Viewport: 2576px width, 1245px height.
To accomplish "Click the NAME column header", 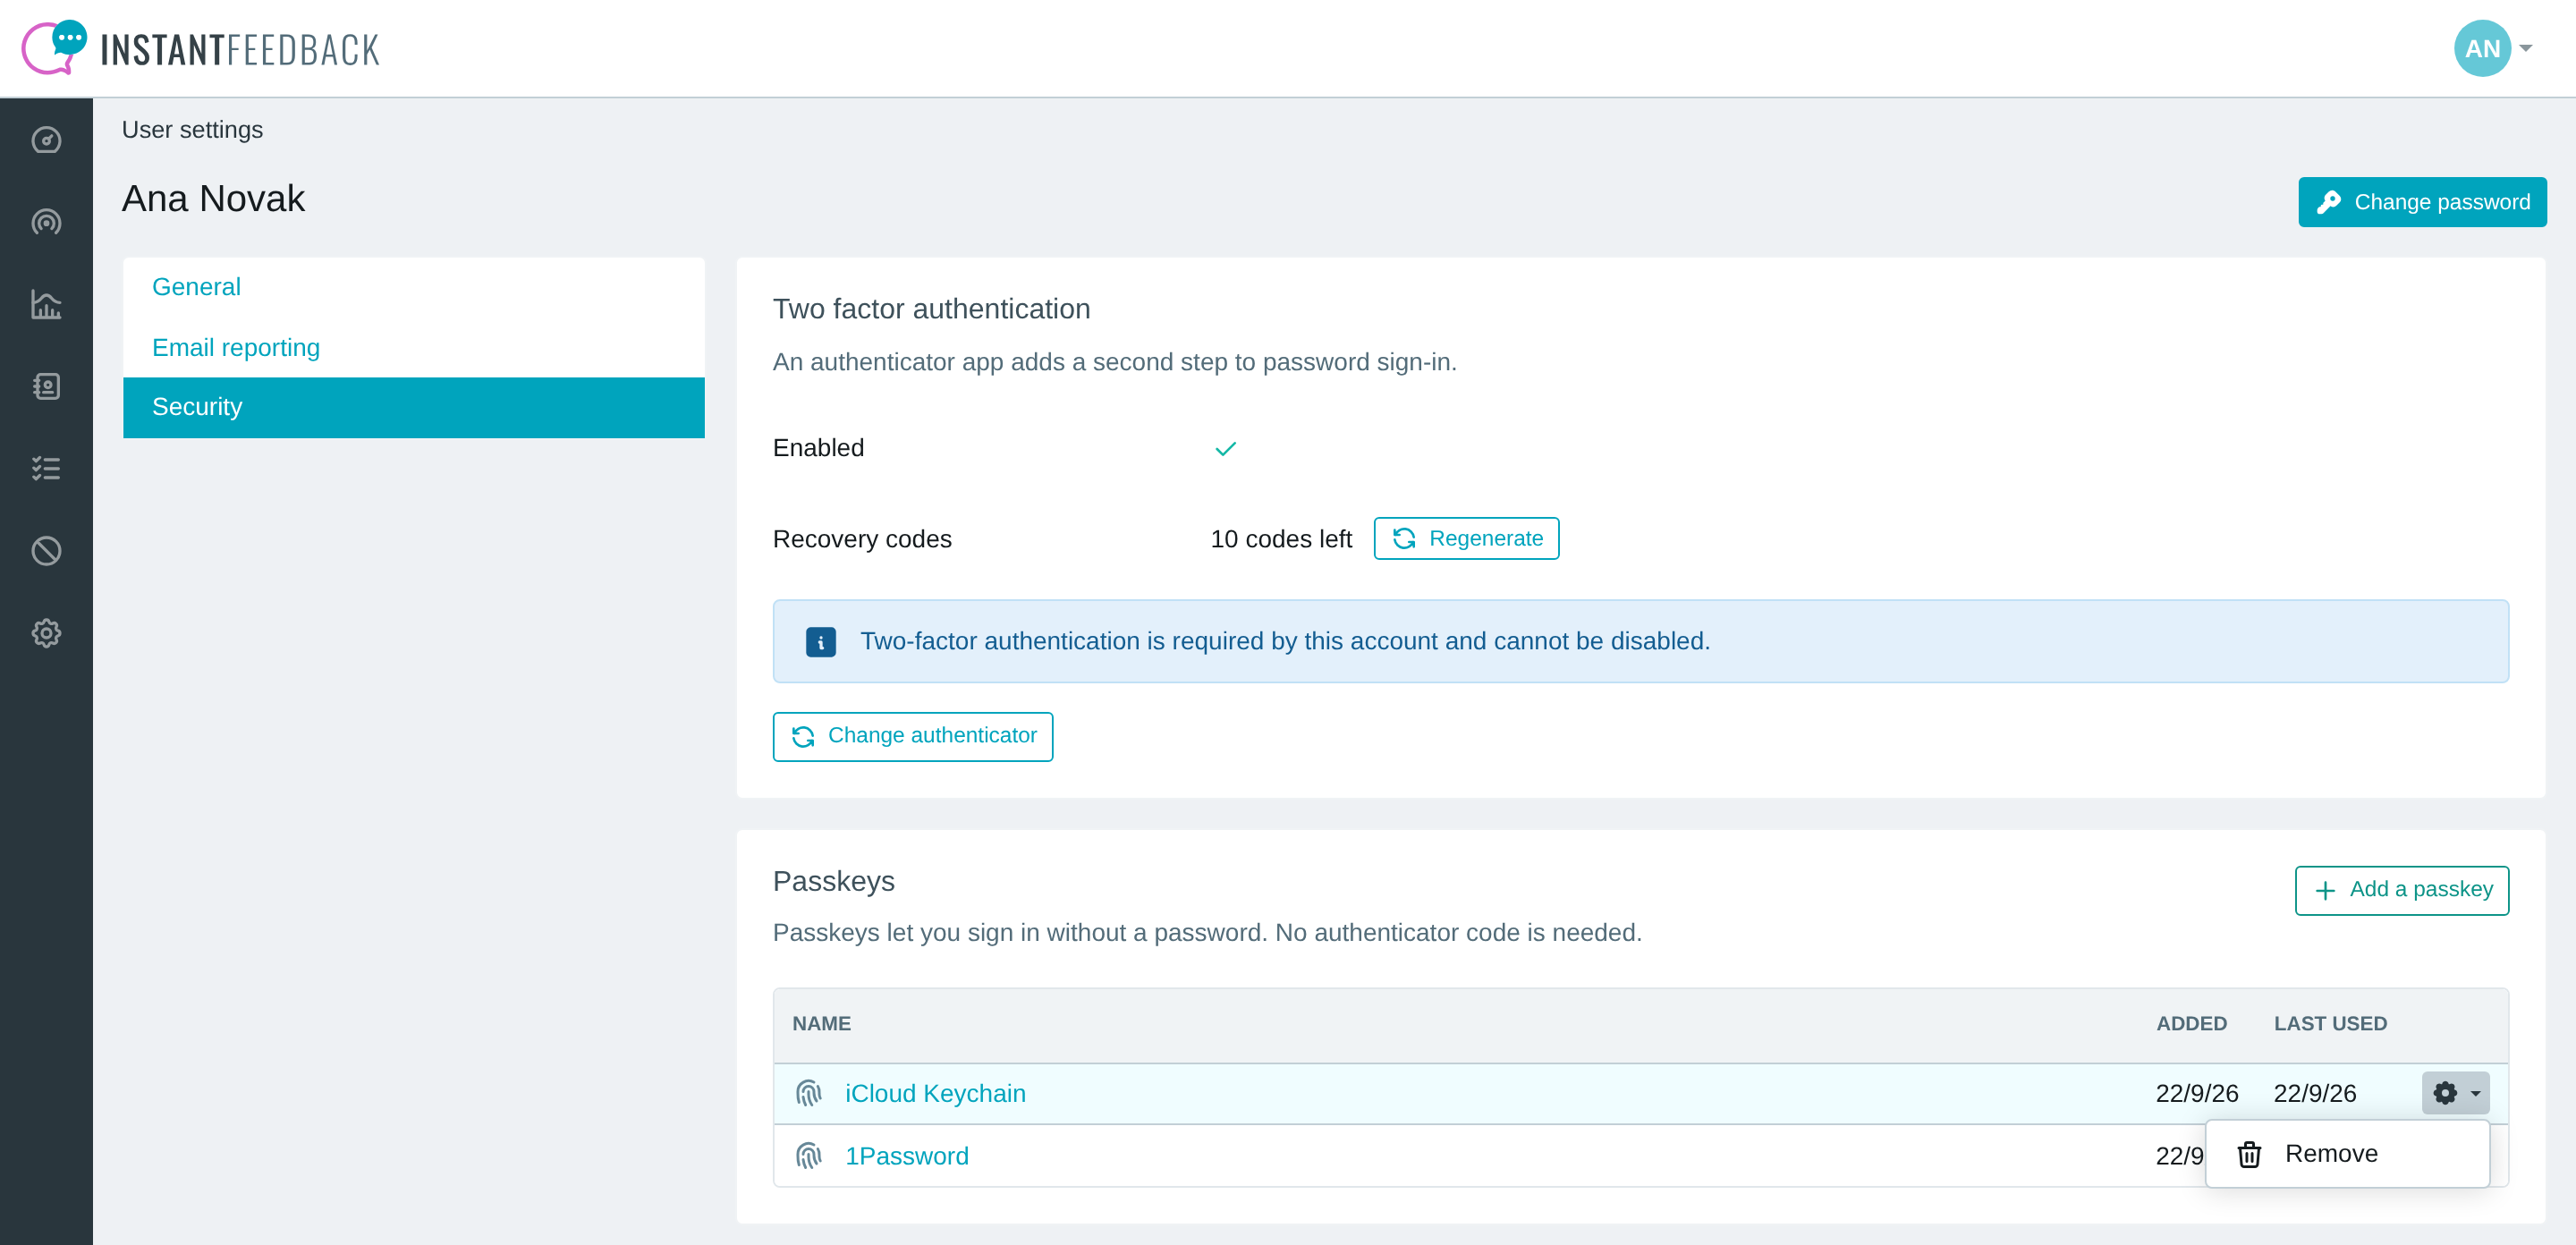I will pos(821,1023).
